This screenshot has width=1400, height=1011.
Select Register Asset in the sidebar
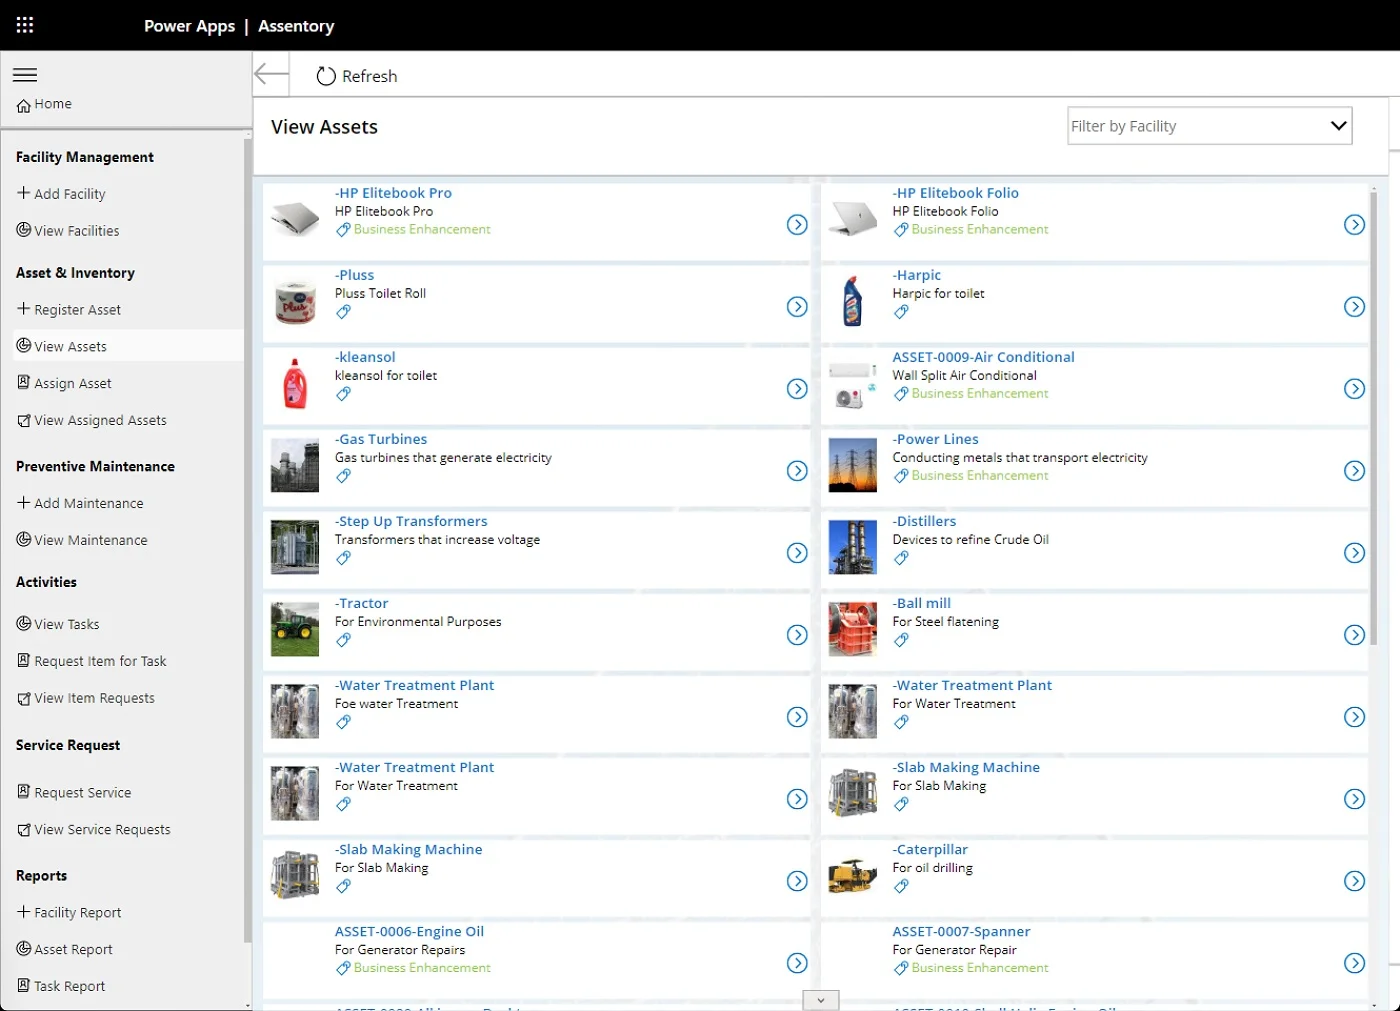(x=77, y=310)
